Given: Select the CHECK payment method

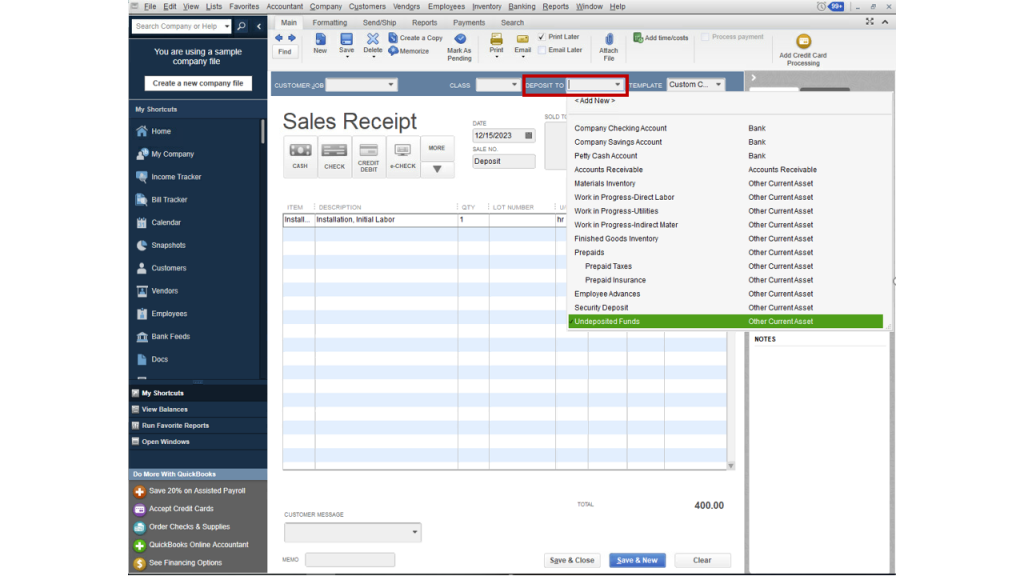Looking at the screenshot, I should click(334, 156).
